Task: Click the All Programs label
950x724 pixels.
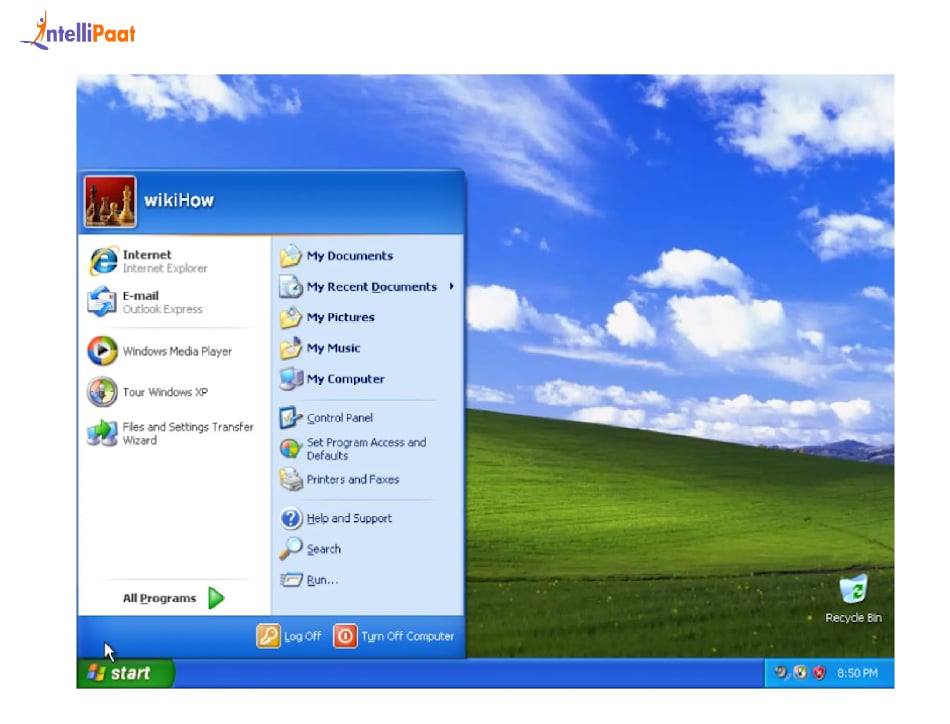Action: [159, 598]
